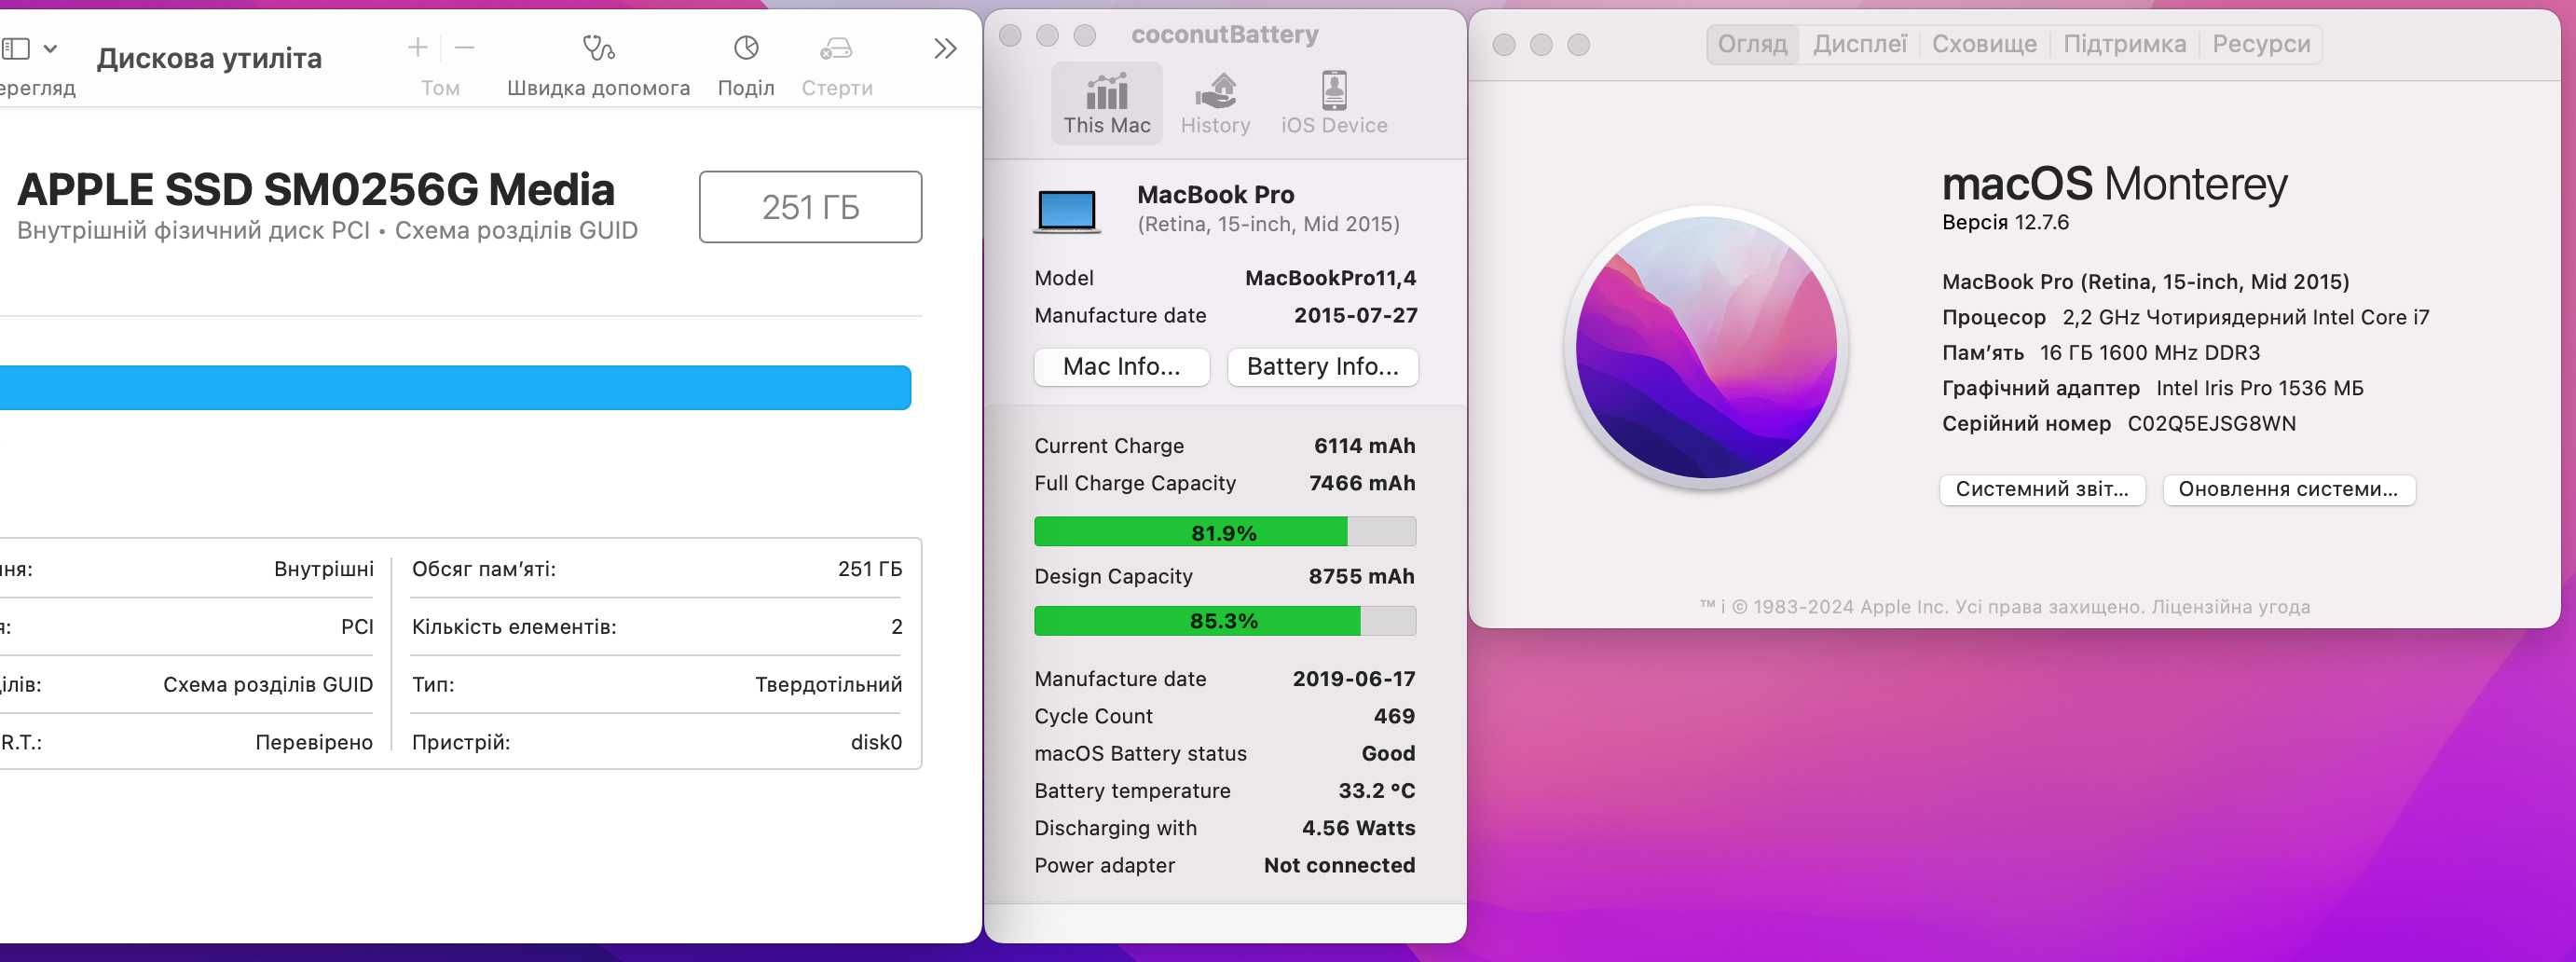Click the Перевірено S.M.A.R.T. status value
This screenshot has width=2576, height=962.
click(x=314, y=743)
